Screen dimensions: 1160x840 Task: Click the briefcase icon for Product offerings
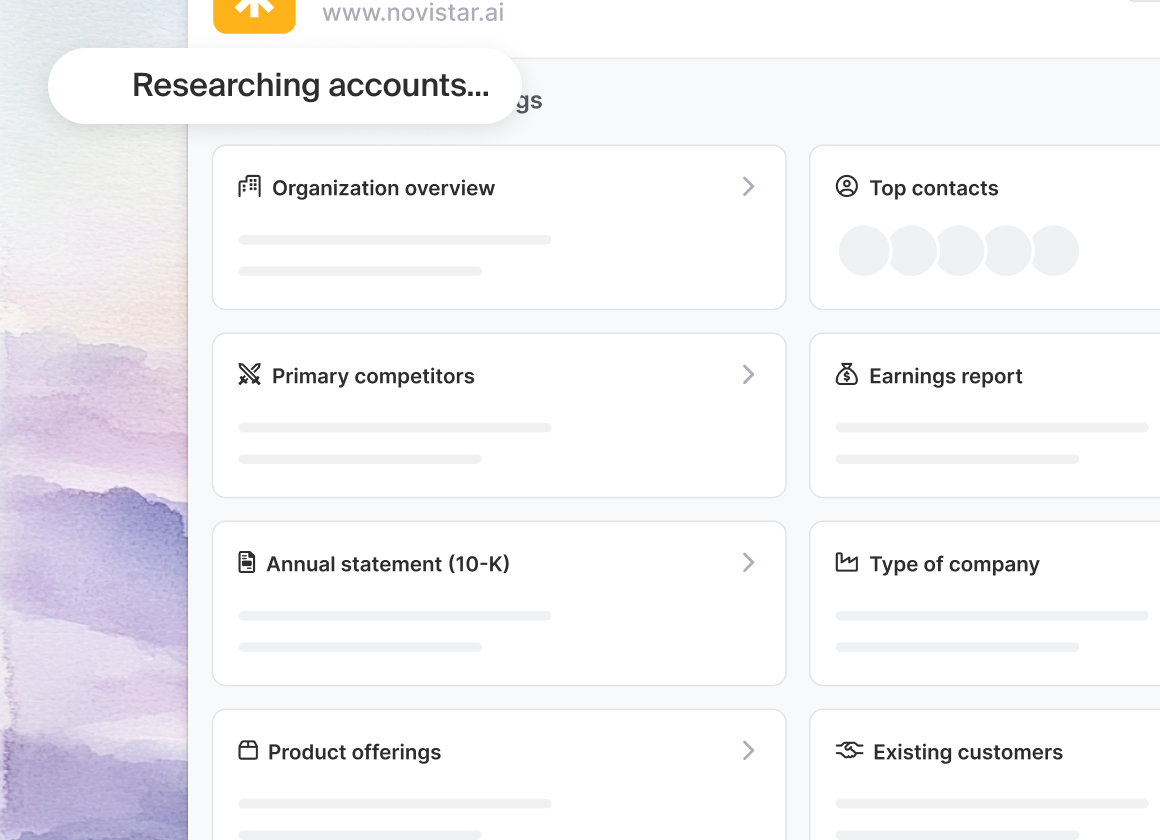(x=248, y=750)
